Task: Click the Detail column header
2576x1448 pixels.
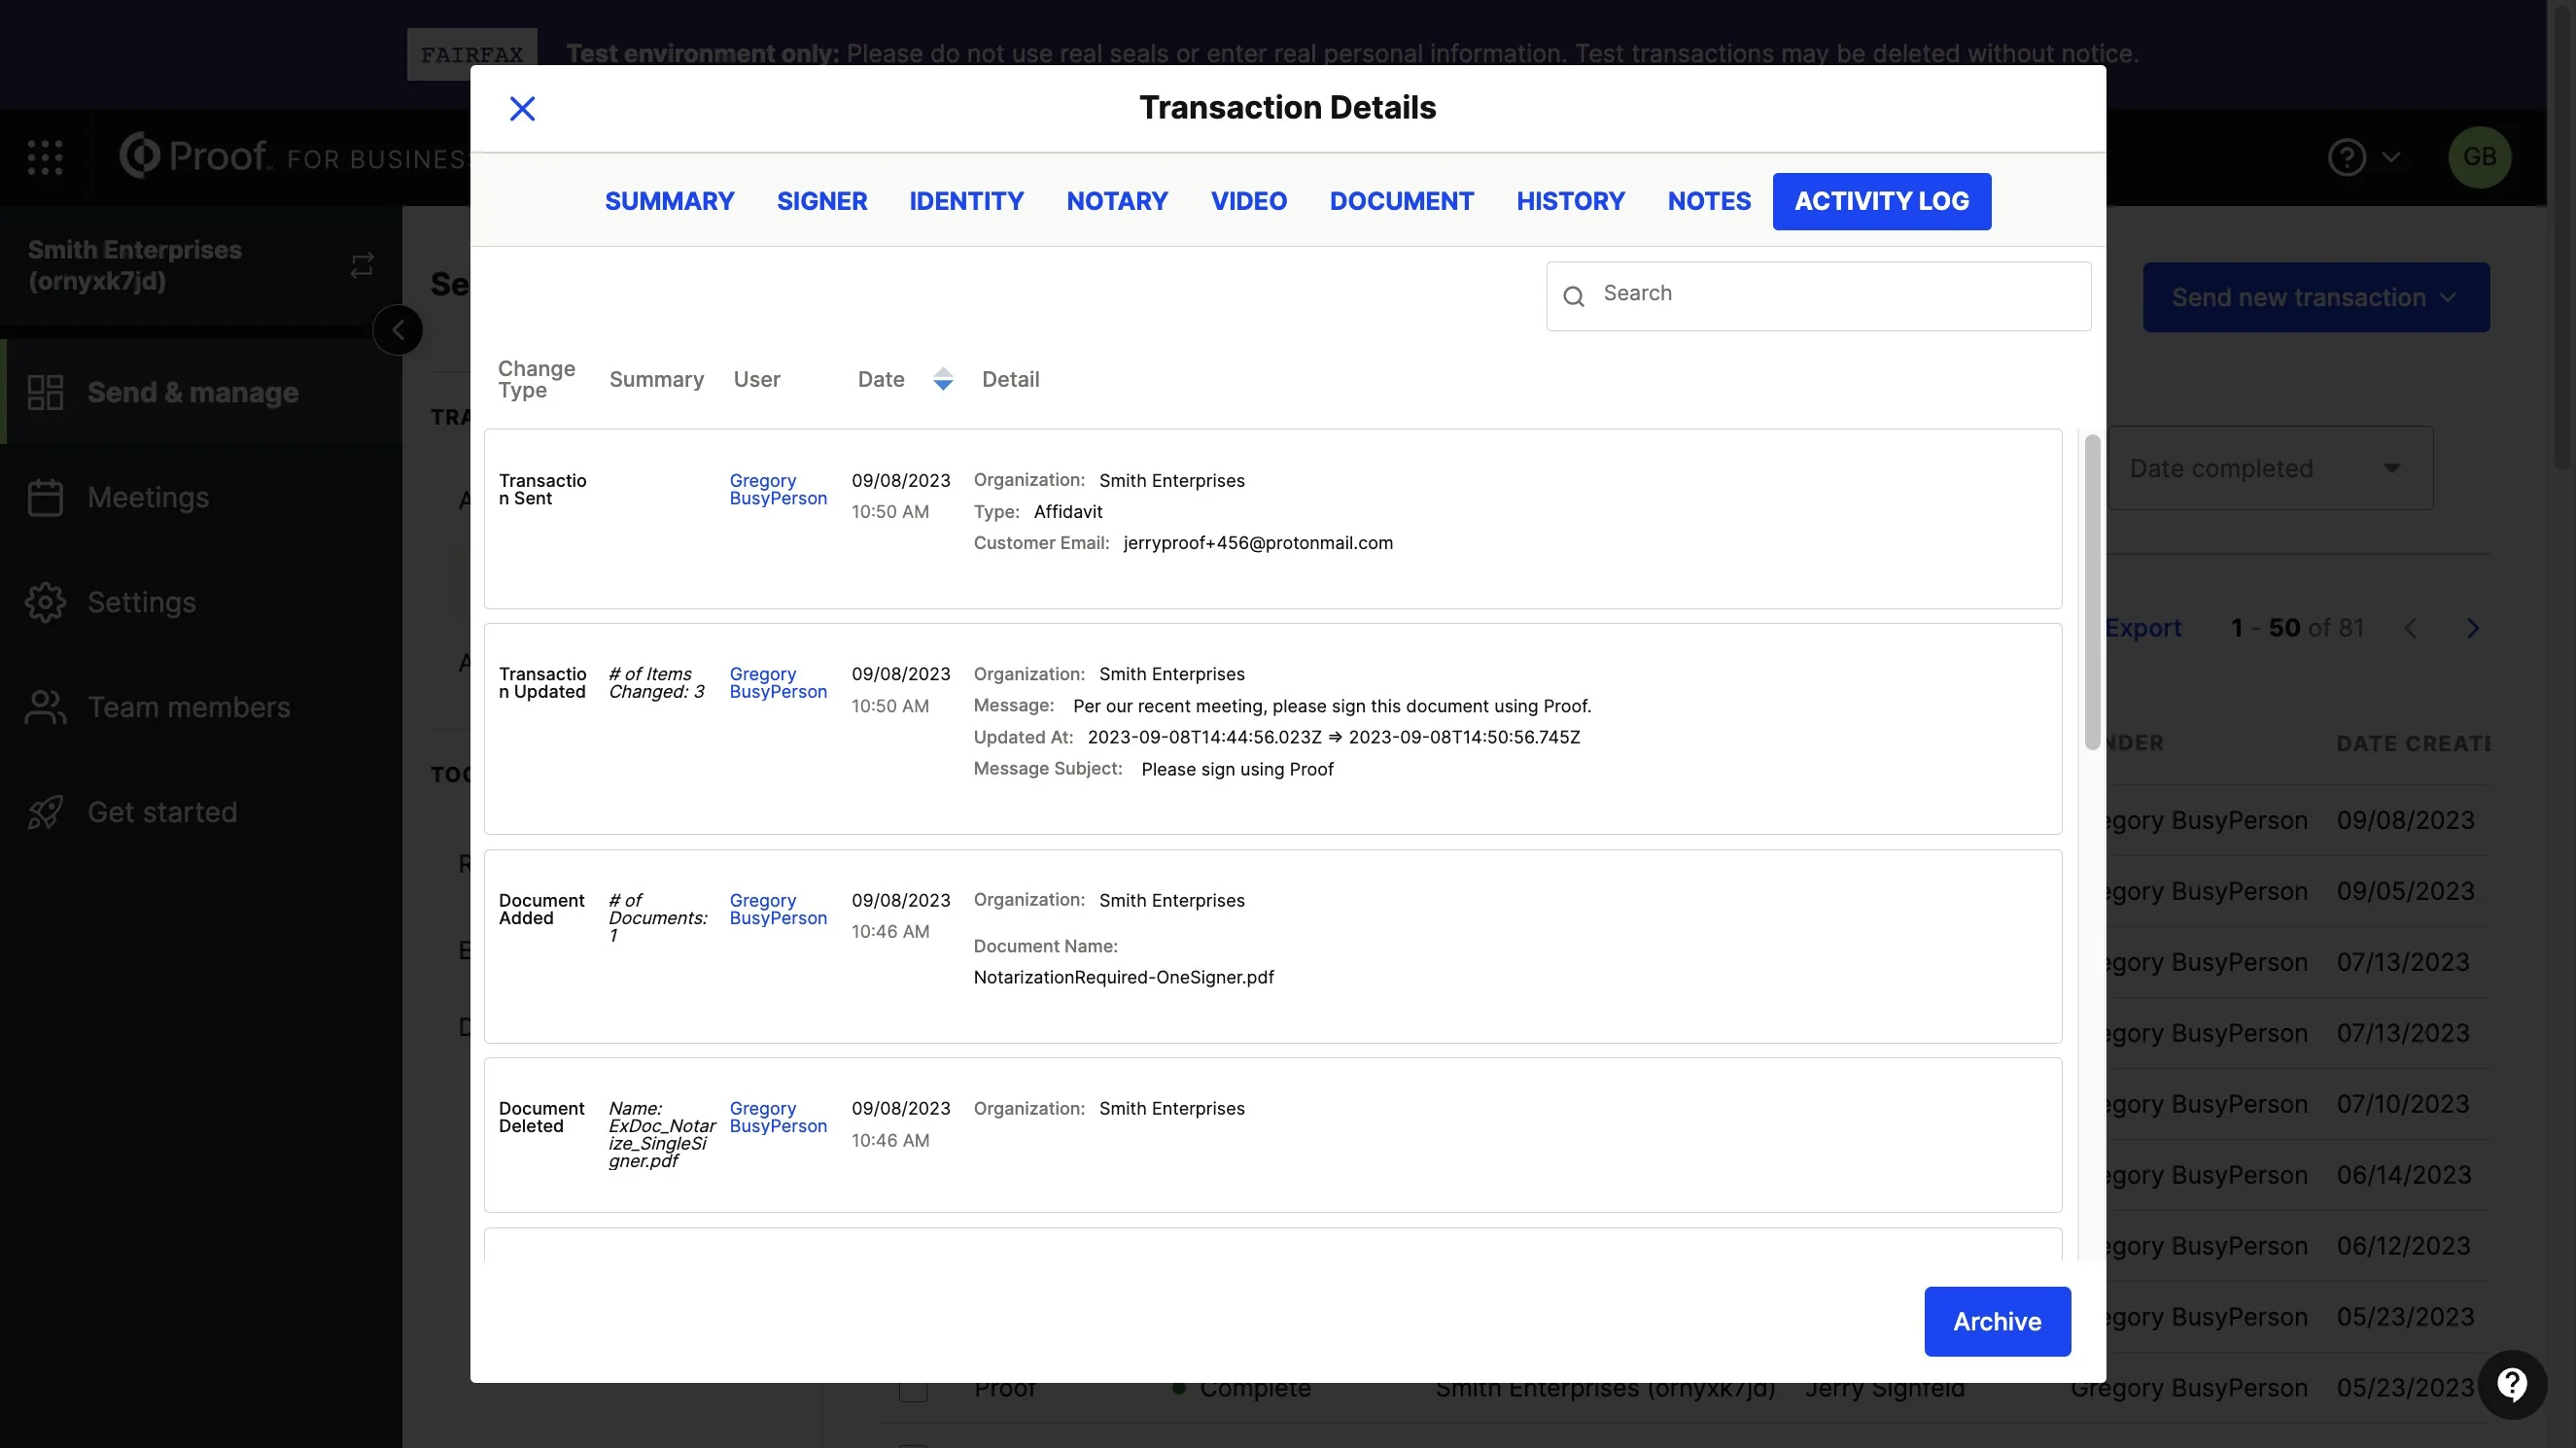Action: point(1010,379)
